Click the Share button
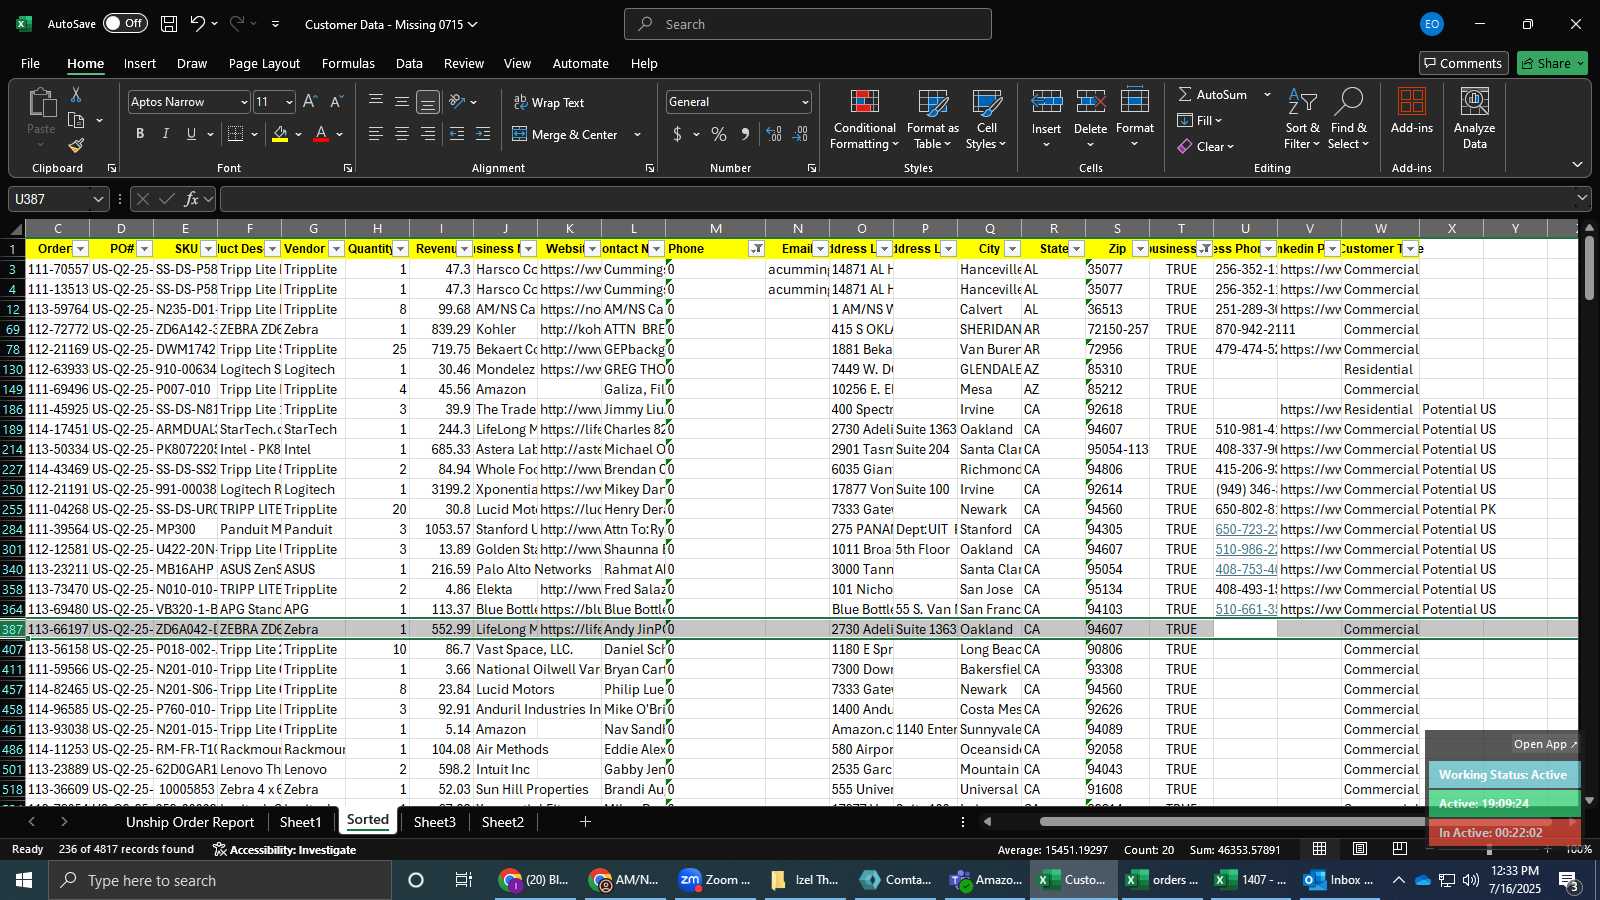This screenshot has width=1600, height=900. 1552,63
